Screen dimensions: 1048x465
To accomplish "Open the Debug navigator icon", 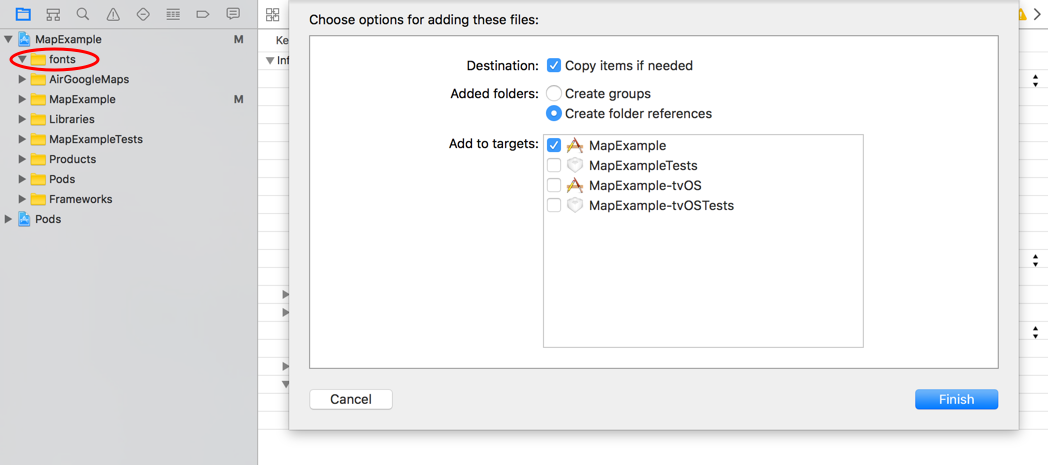I will coord(173,14).
